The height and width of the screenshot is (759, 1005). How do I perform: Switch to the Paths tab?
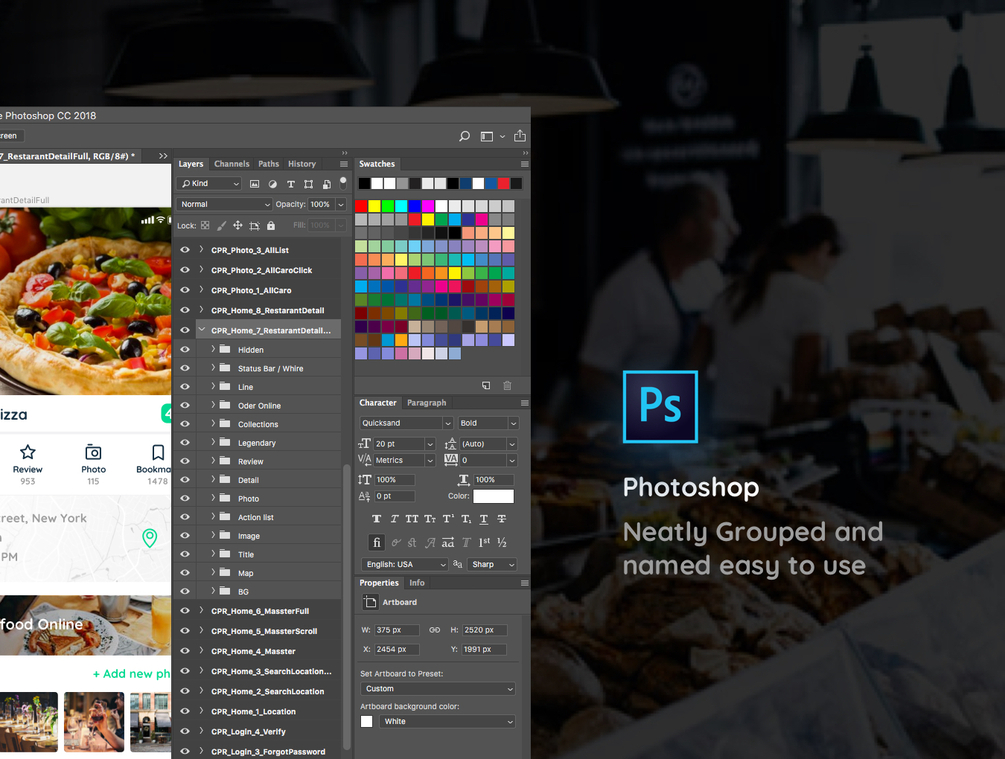[x=269, y=164]
